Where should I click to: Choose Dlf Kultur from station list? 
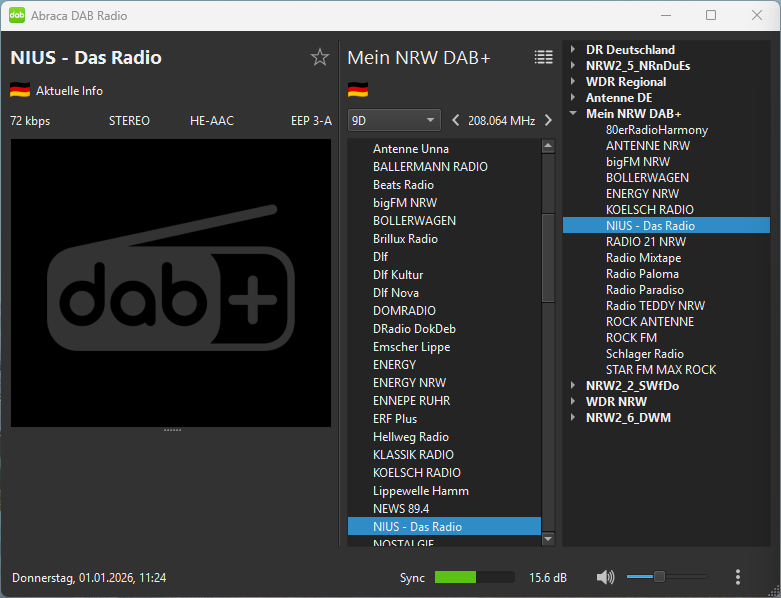[398, 275]
